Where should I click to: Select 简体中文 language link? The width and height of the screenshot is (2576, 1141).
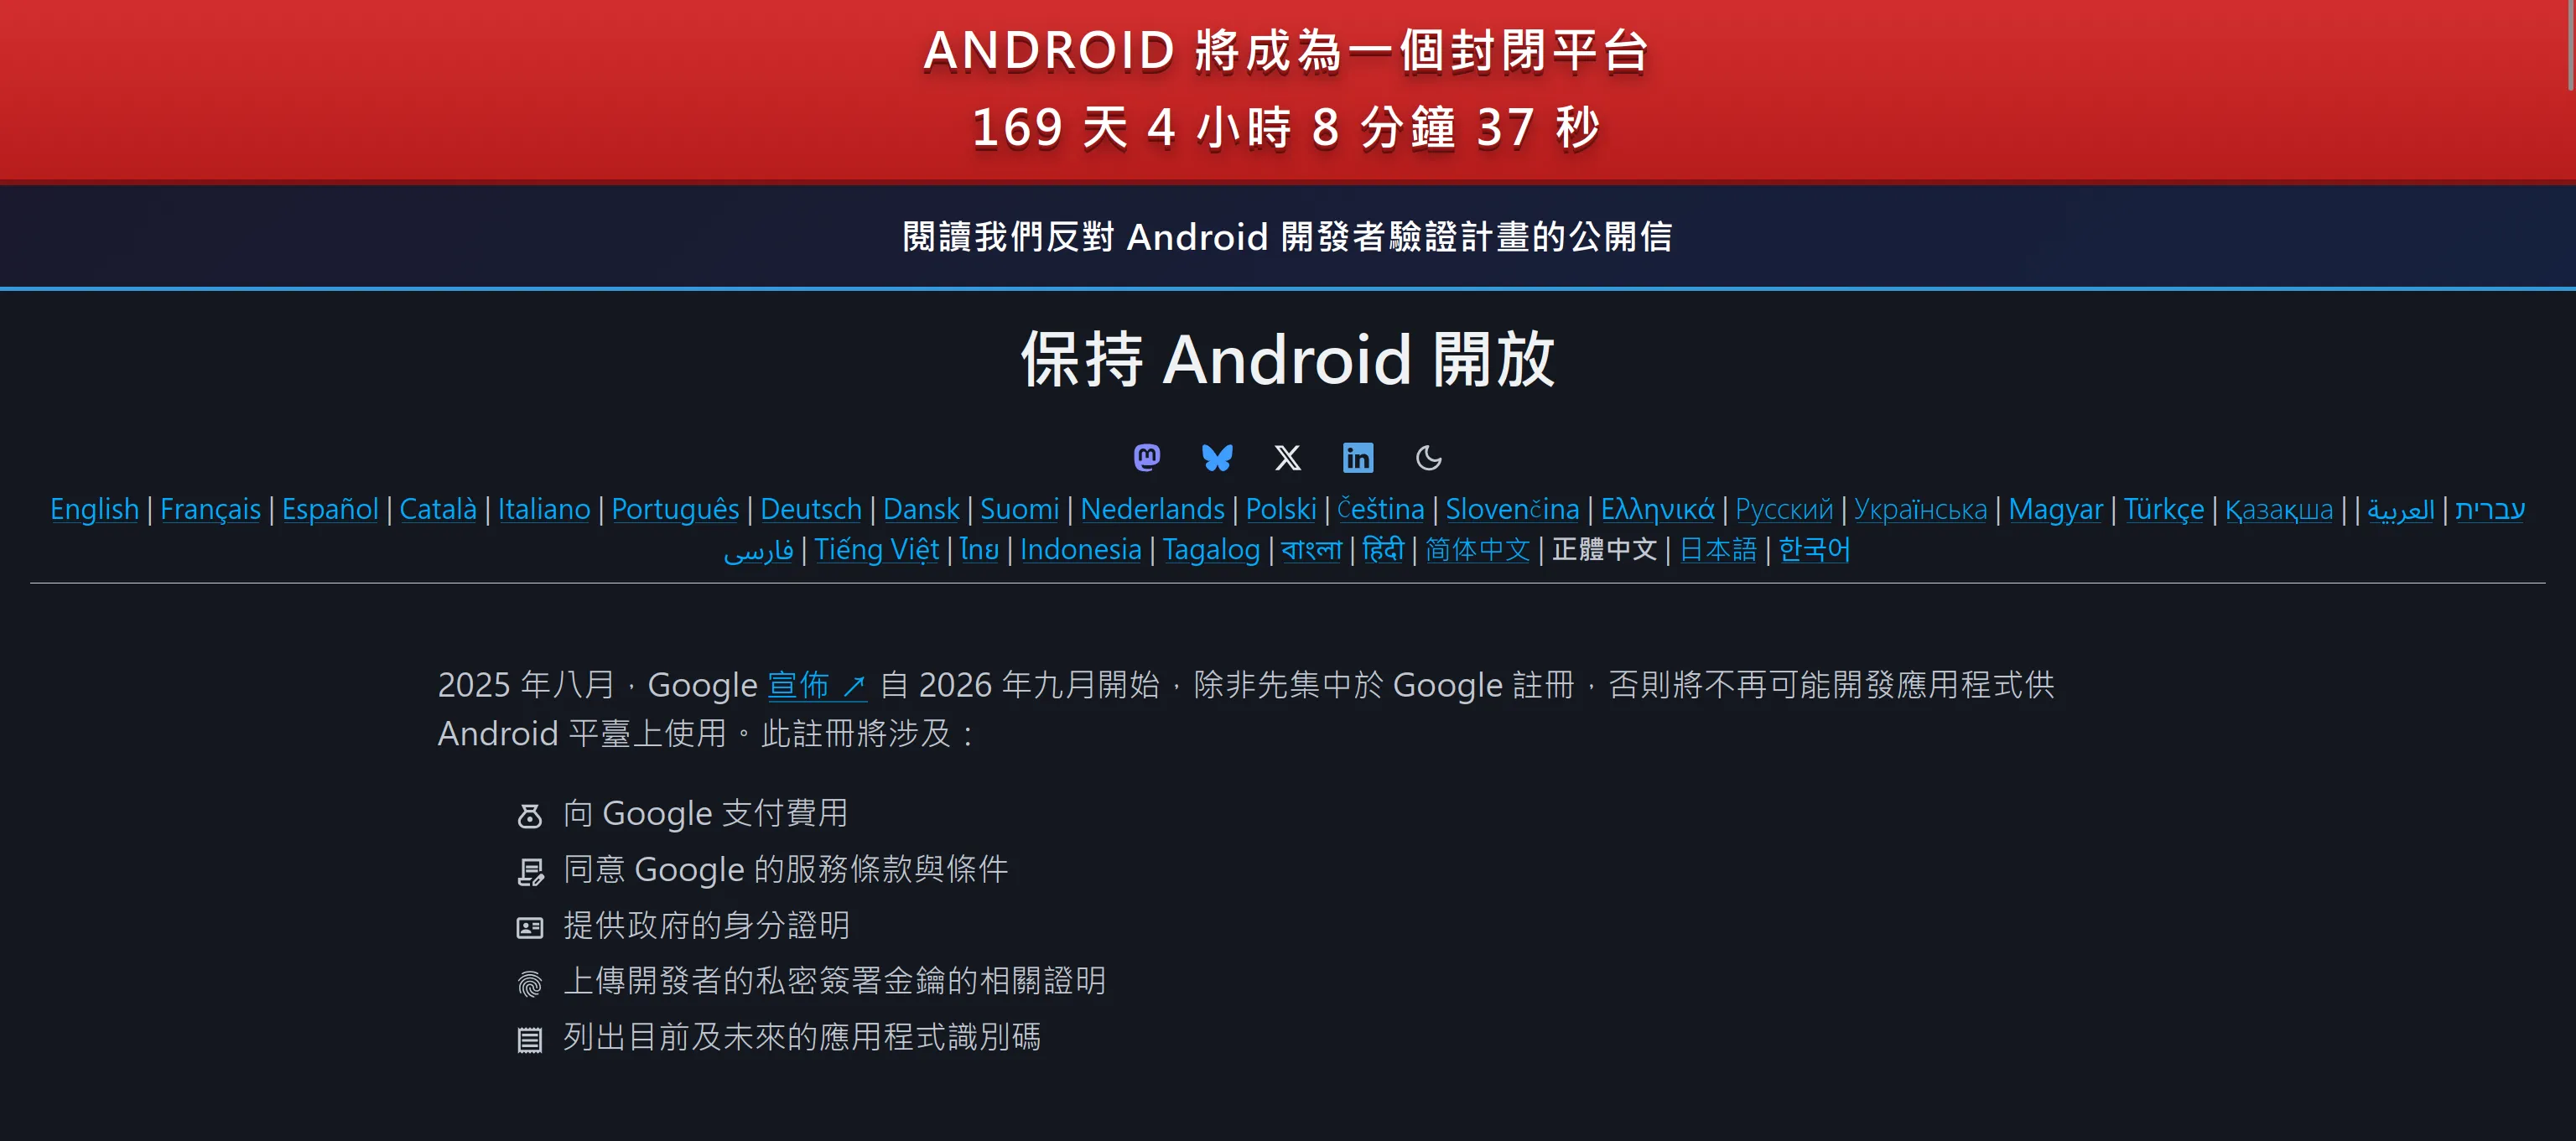1476,549
